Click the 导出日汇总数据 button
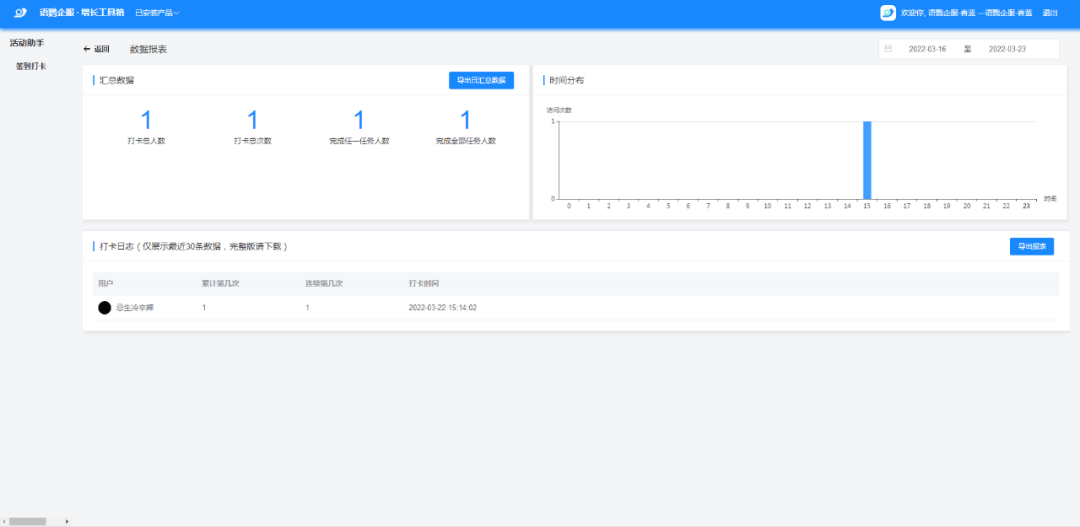Viewport: 1080px width, 527px height. [481, 80]
